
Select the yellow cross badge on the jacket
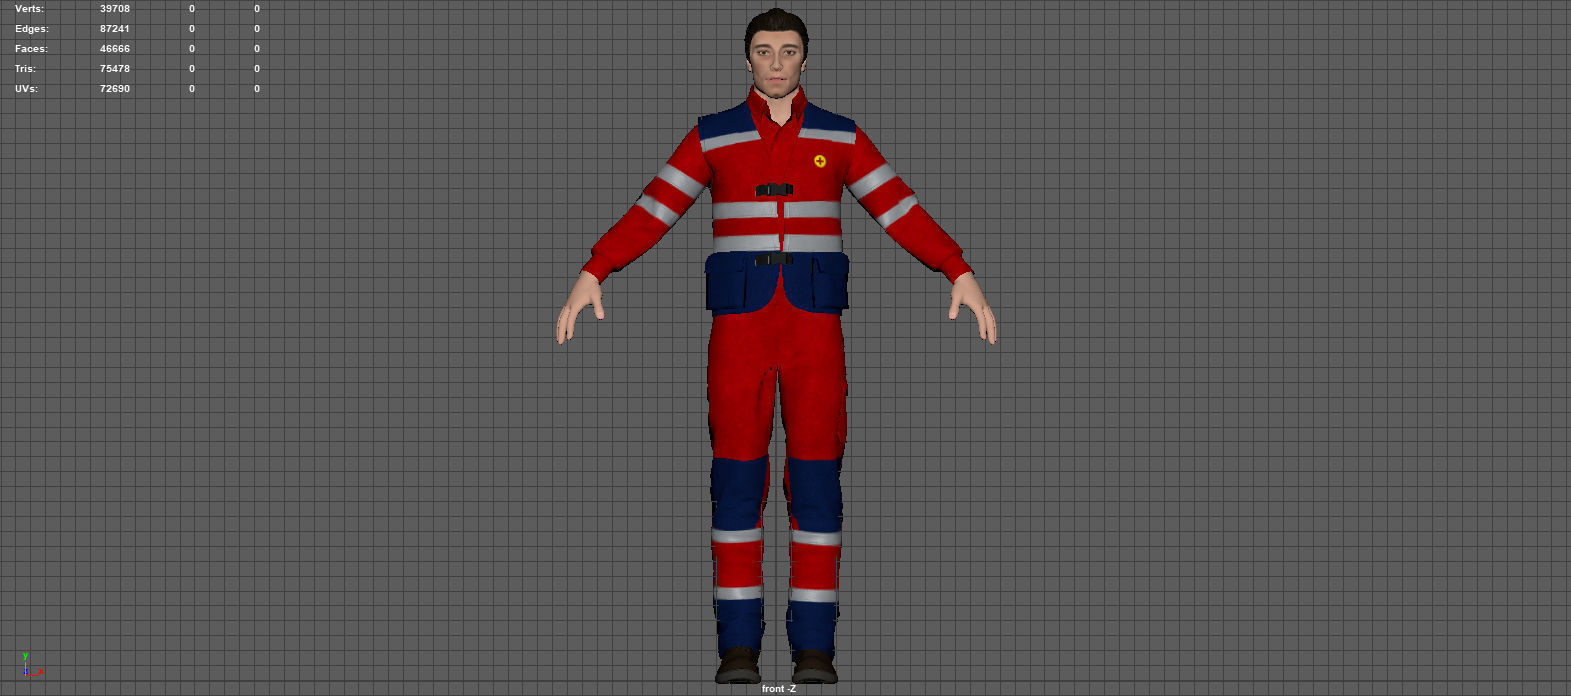pos(820,161)
